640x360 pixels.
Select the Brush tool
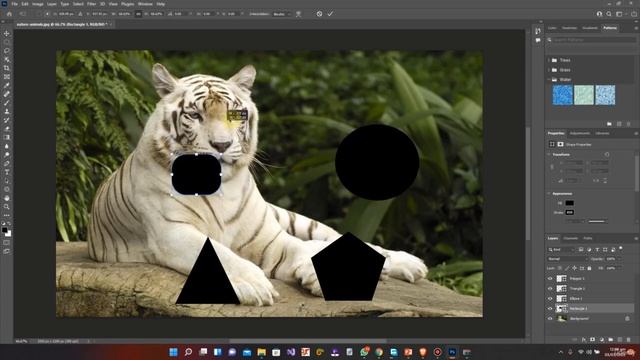tap(7, 102)
